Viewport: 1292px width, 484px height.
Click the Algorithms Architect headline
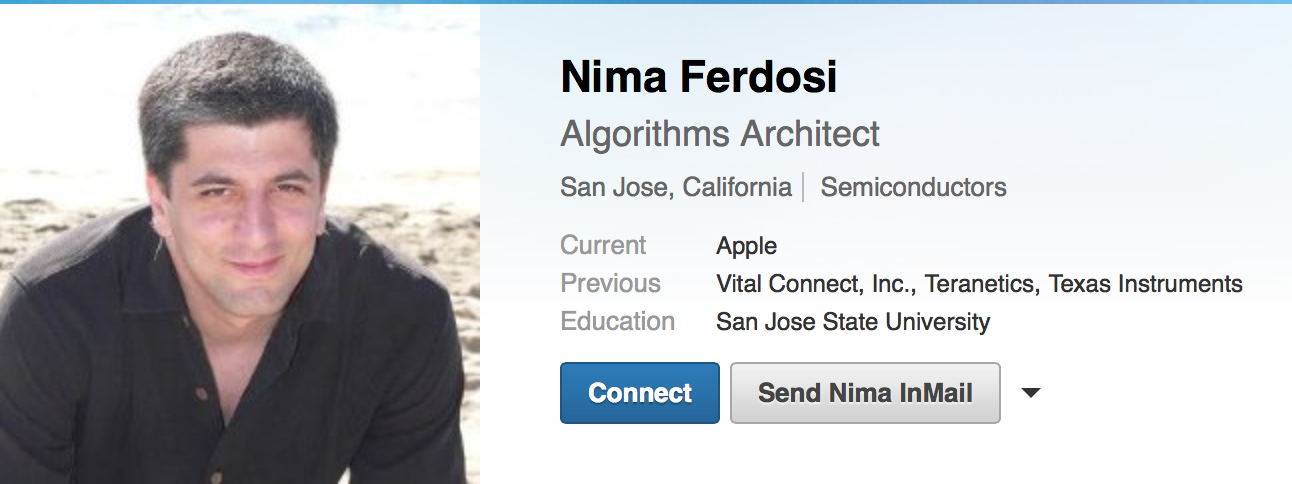[720, 133]
